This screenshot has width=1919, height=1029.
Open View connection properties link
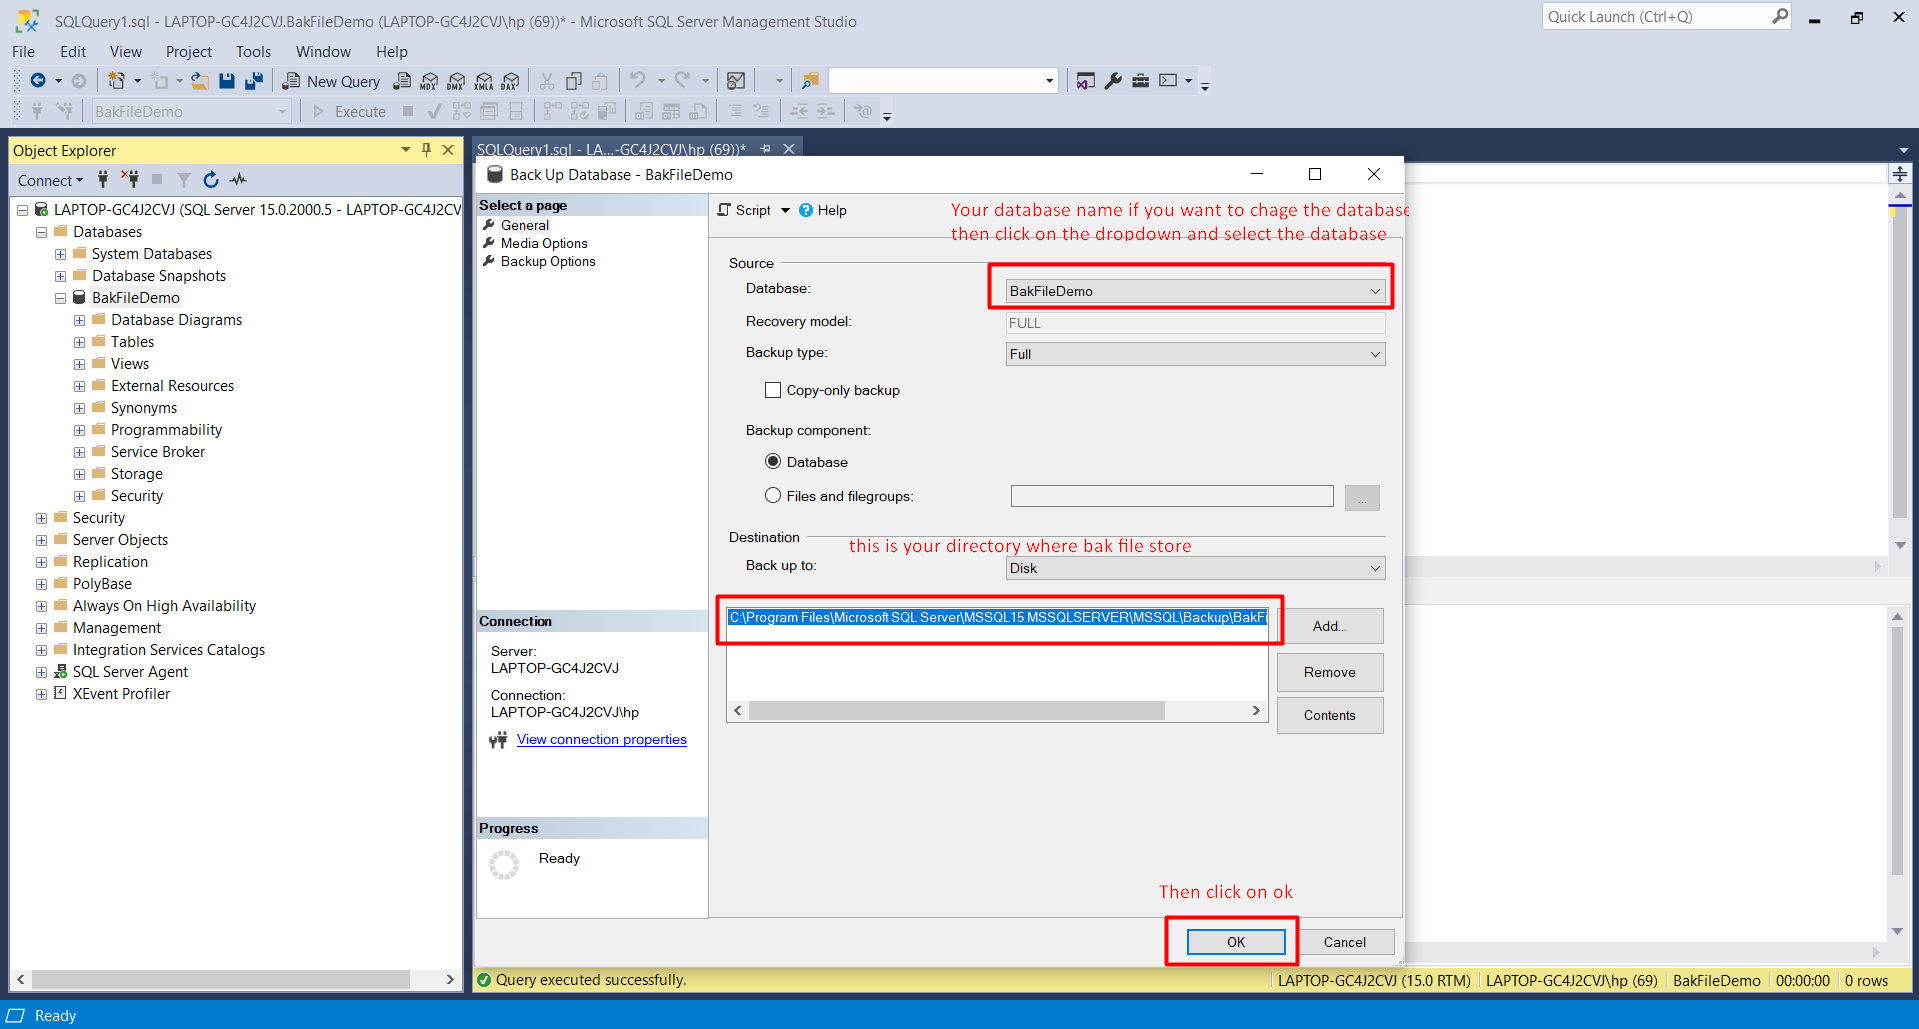[x=602, y=739]
